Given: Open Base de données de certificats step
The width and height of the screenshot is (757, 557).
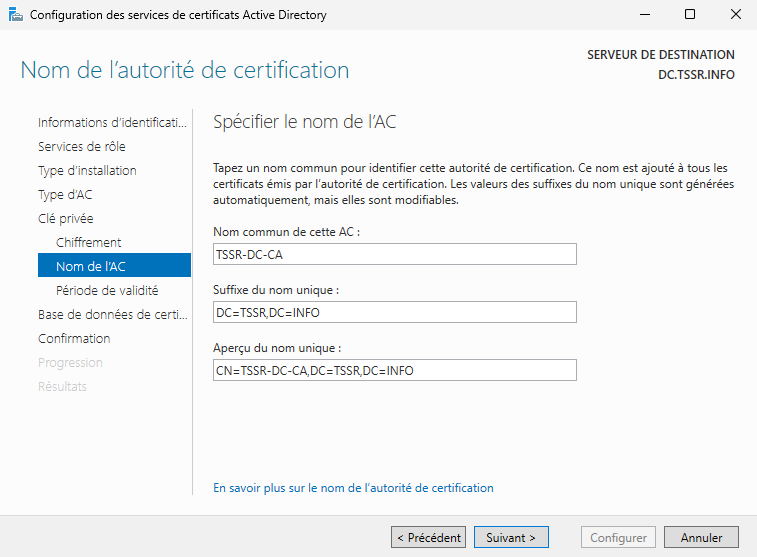Looking at the screenshot, I should click(x=112, y=315).
